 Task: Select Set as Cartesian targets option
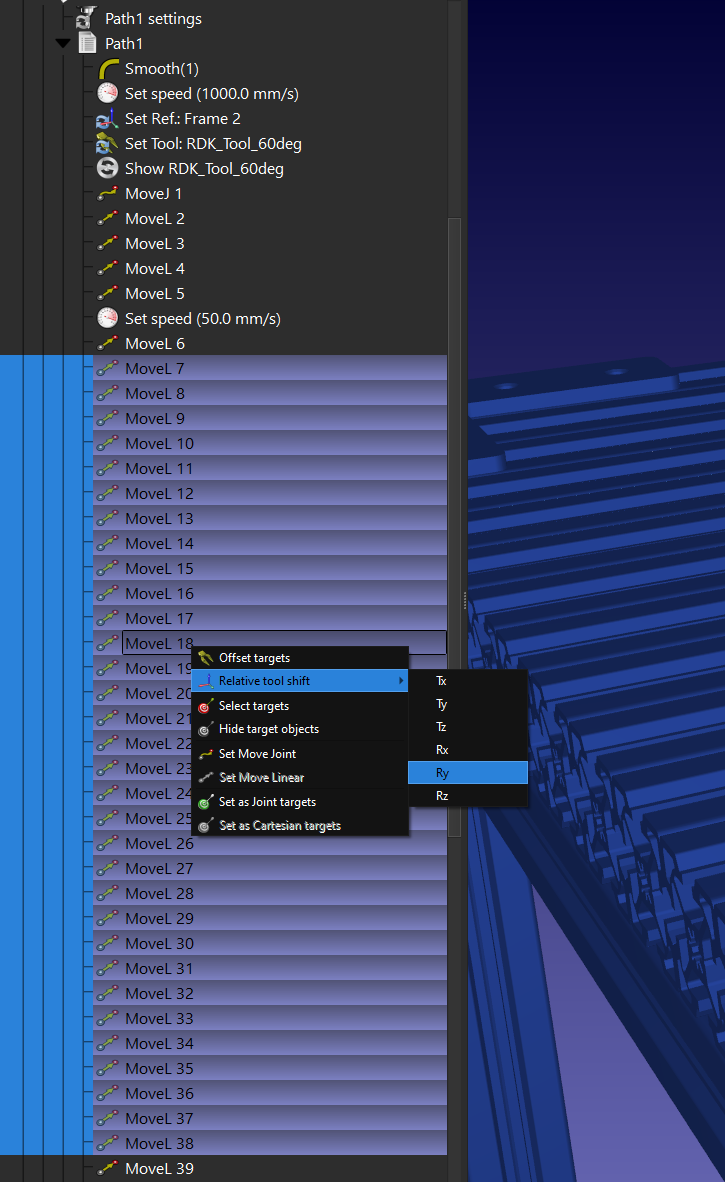pos(279,826)
